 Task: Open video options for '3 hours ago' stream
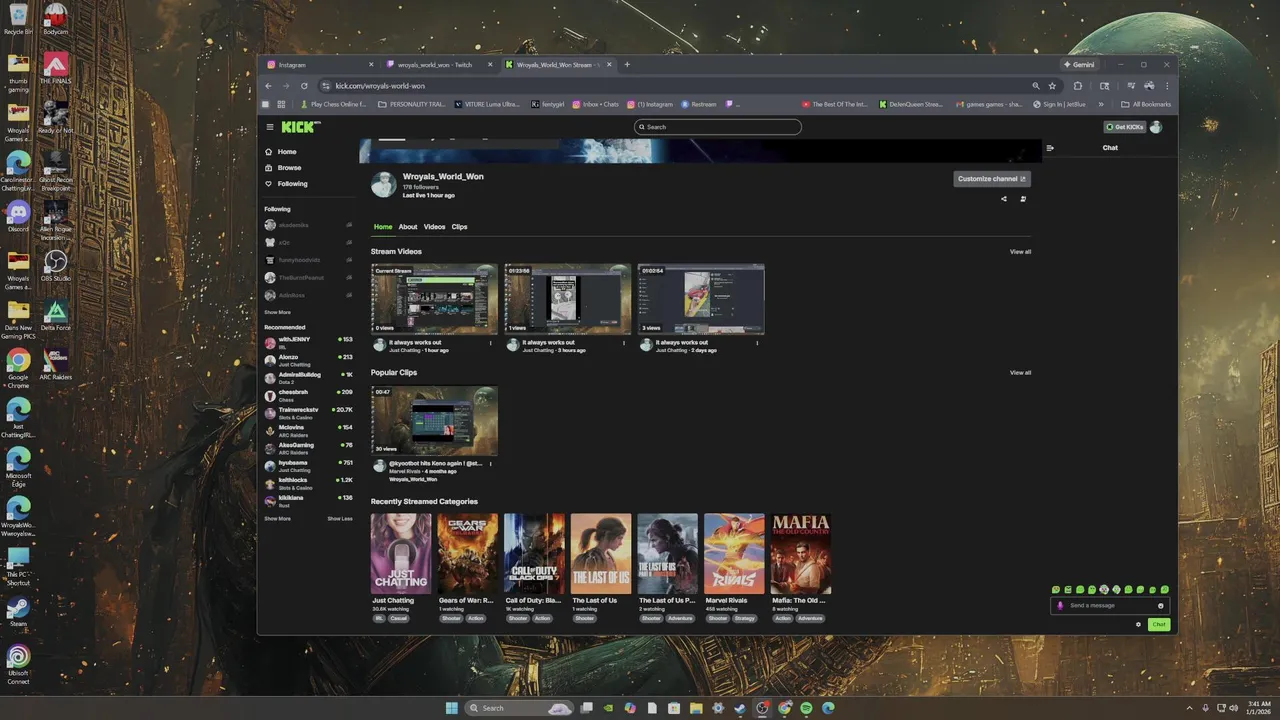click(624, 343)
